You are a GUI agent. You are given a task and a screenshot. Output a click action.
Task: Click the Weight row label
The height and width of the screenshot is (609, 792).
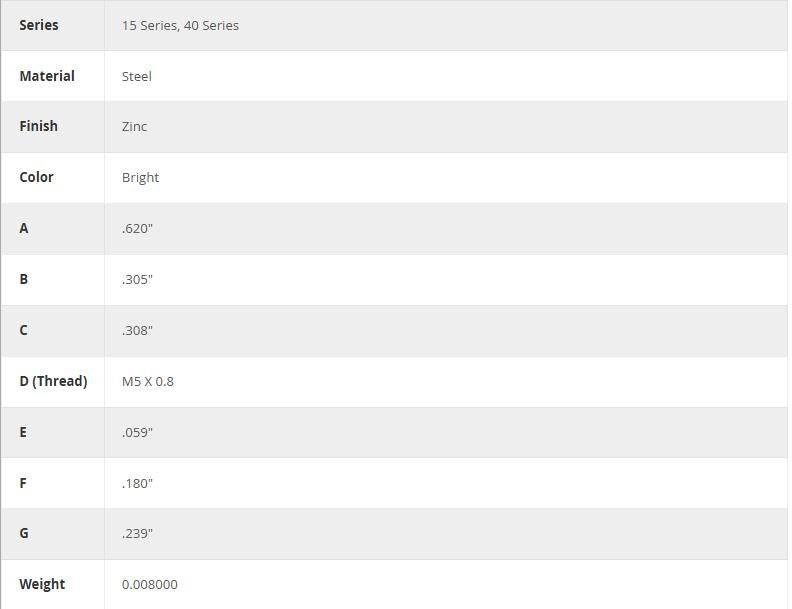(42, 584)
